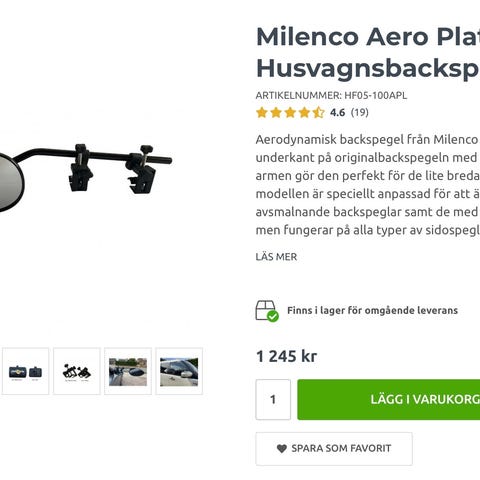Click SPARA SOM FAVORIT button label

[x=341, y=449]
